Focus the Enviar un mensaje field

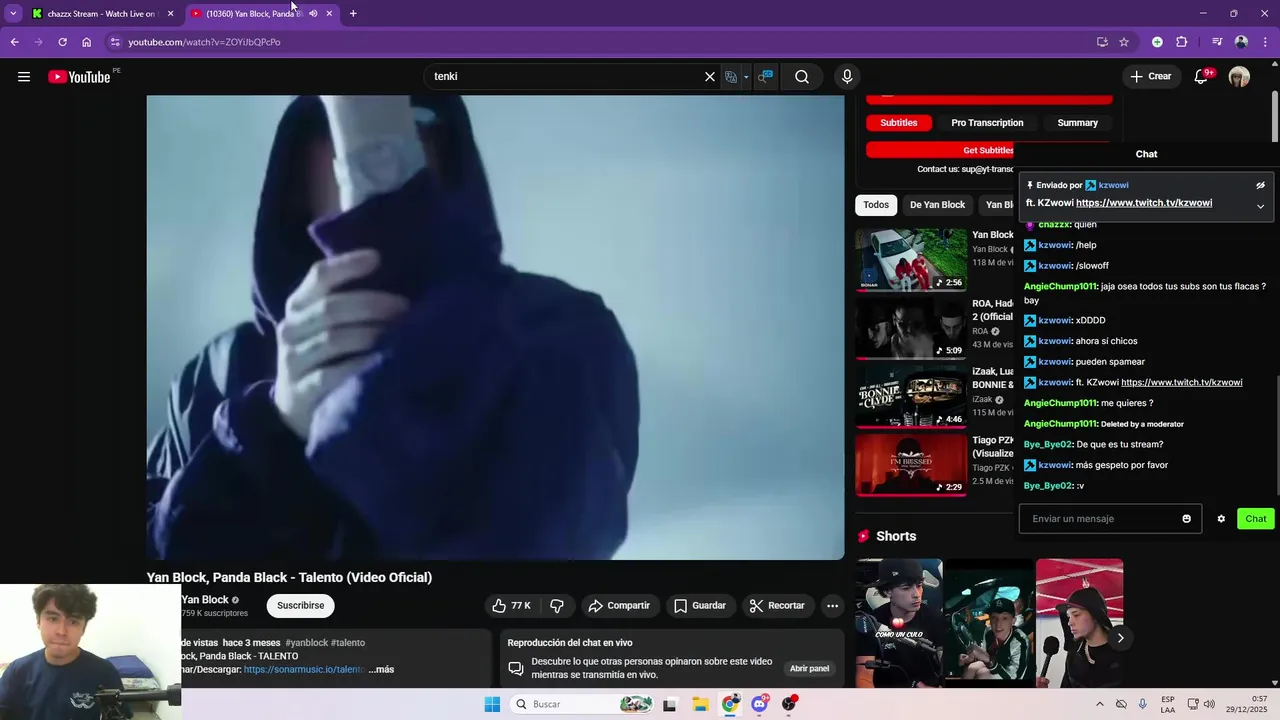[1102, 519]
